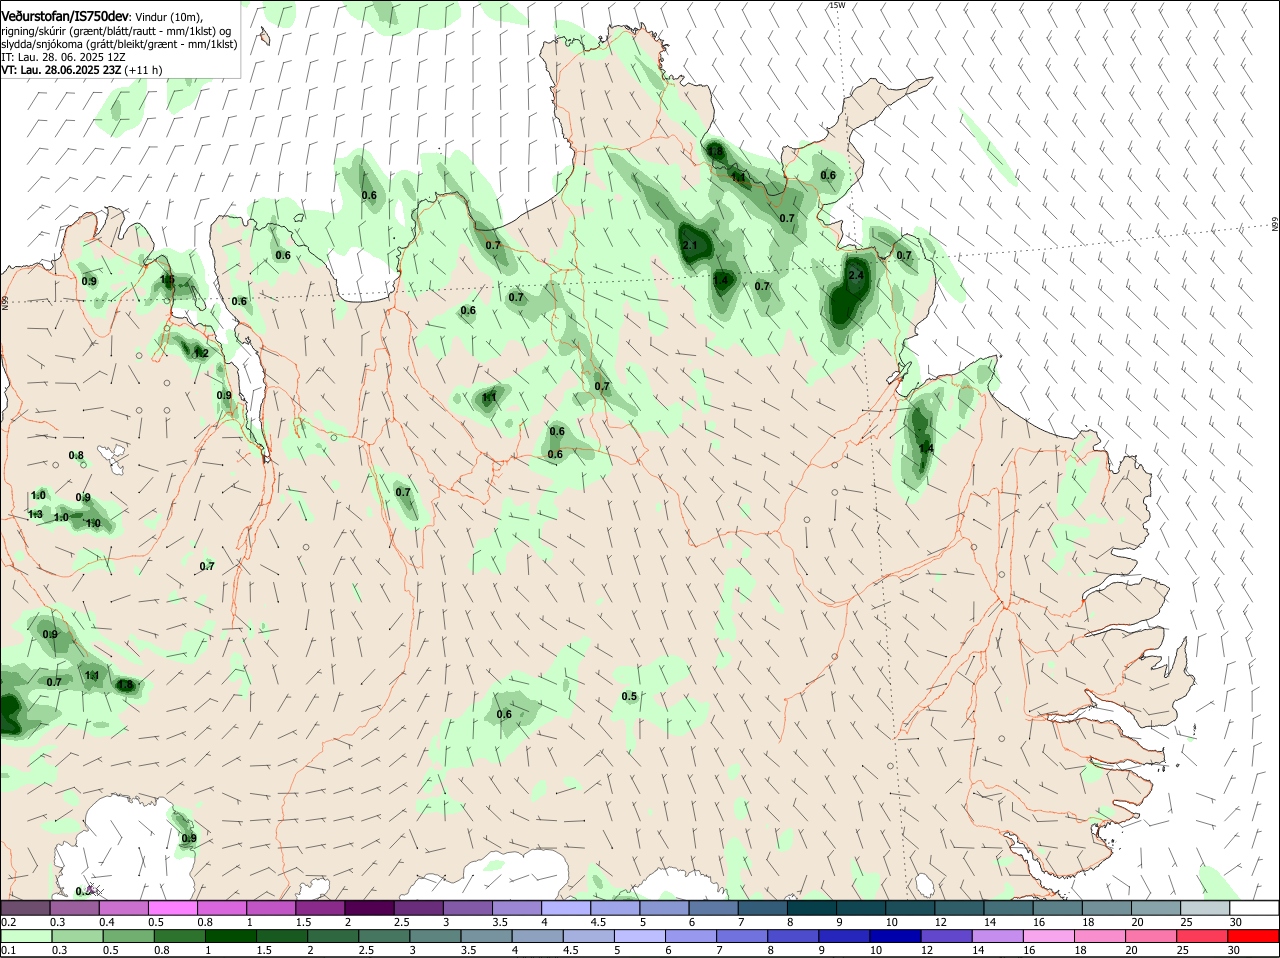Click the darkest green 1 swatch in lower legend
Viewport: 1280px width, 958px height.
coord(230,936)
